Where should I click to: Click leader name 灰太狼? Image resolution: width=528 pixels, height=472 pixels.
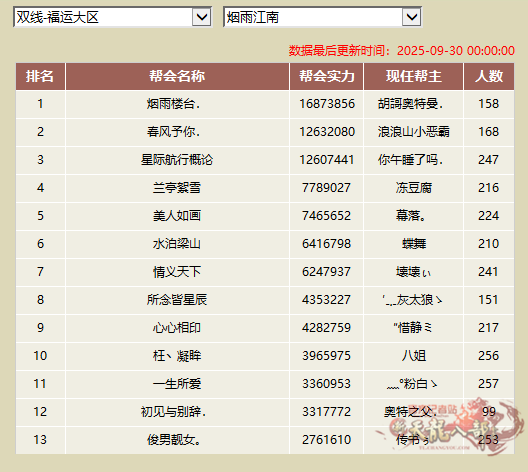click(x=415, y=299)
